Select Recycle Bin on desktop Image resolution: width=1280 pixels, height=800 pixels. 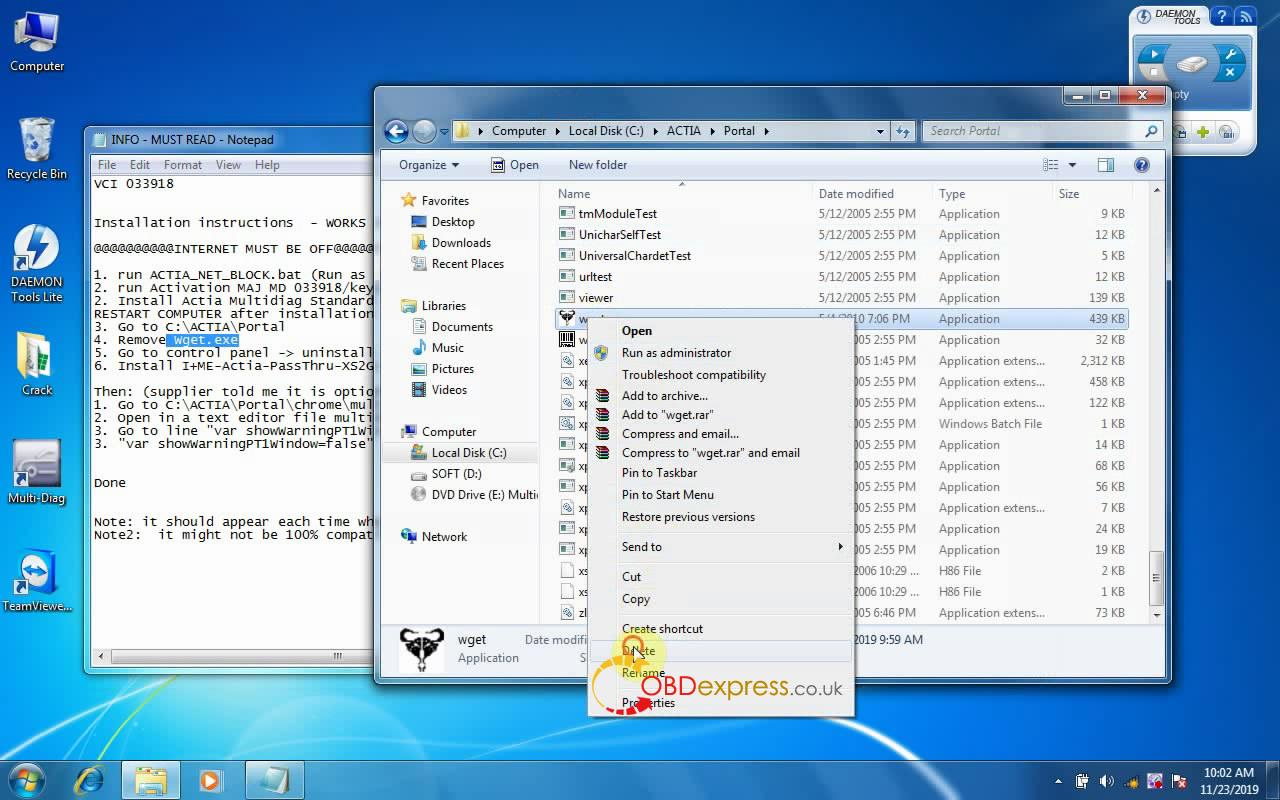point(37,148)
